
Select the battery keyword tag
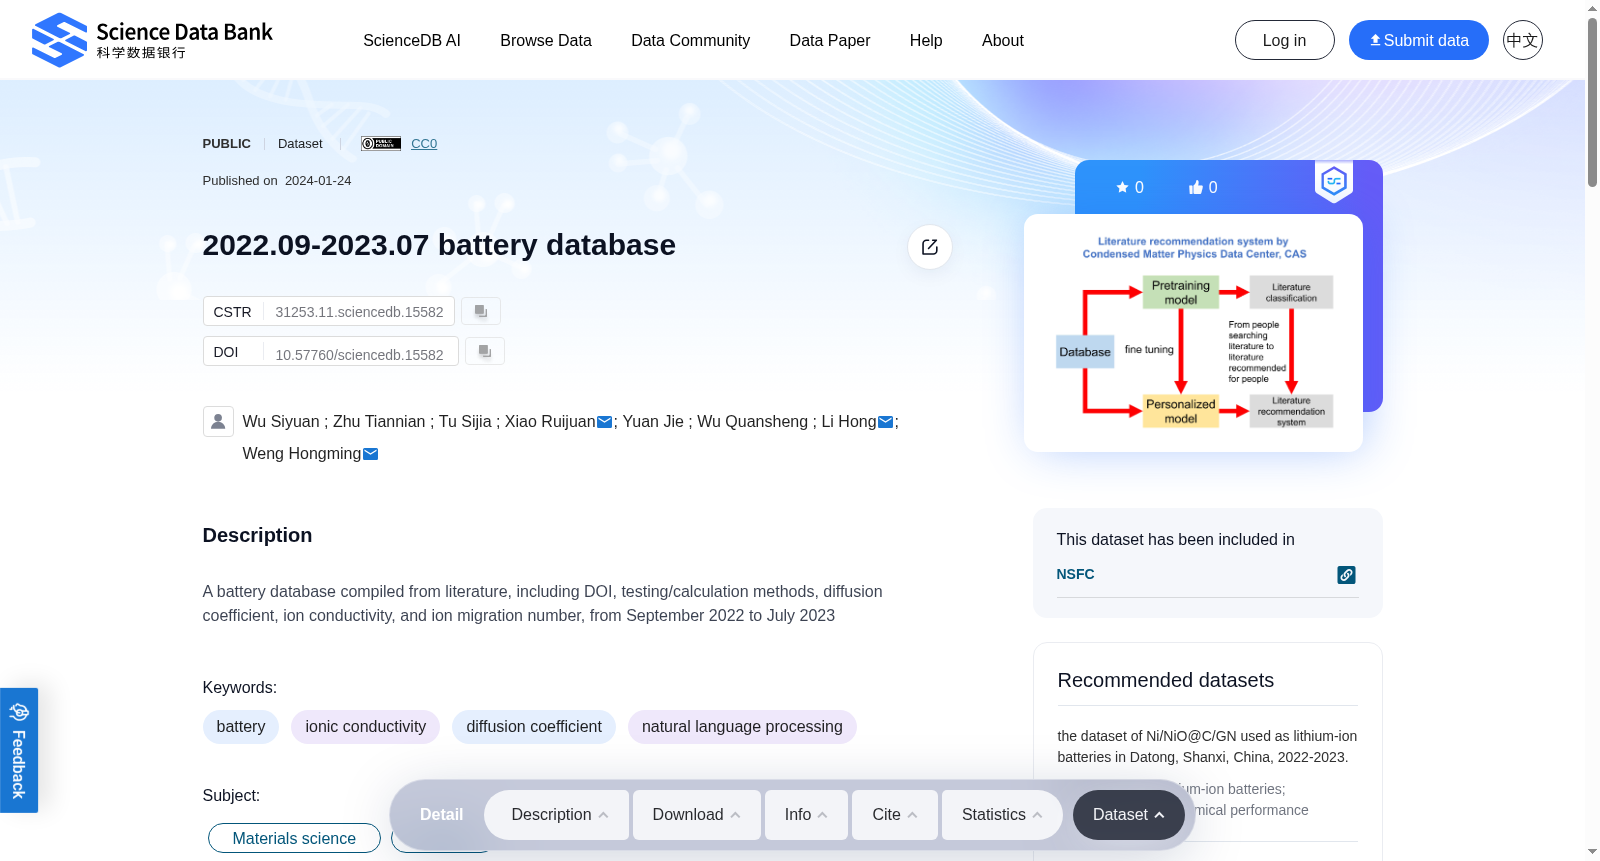pos(241,727)
